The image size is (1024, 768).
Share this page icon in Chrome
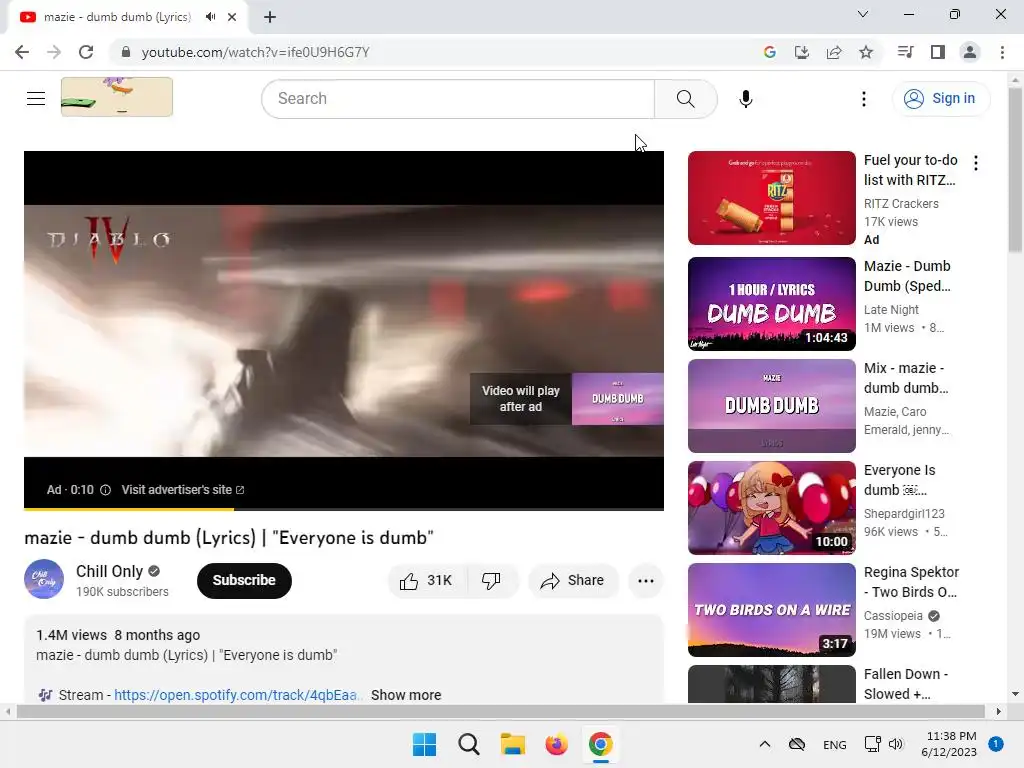[x=834, y=52]
